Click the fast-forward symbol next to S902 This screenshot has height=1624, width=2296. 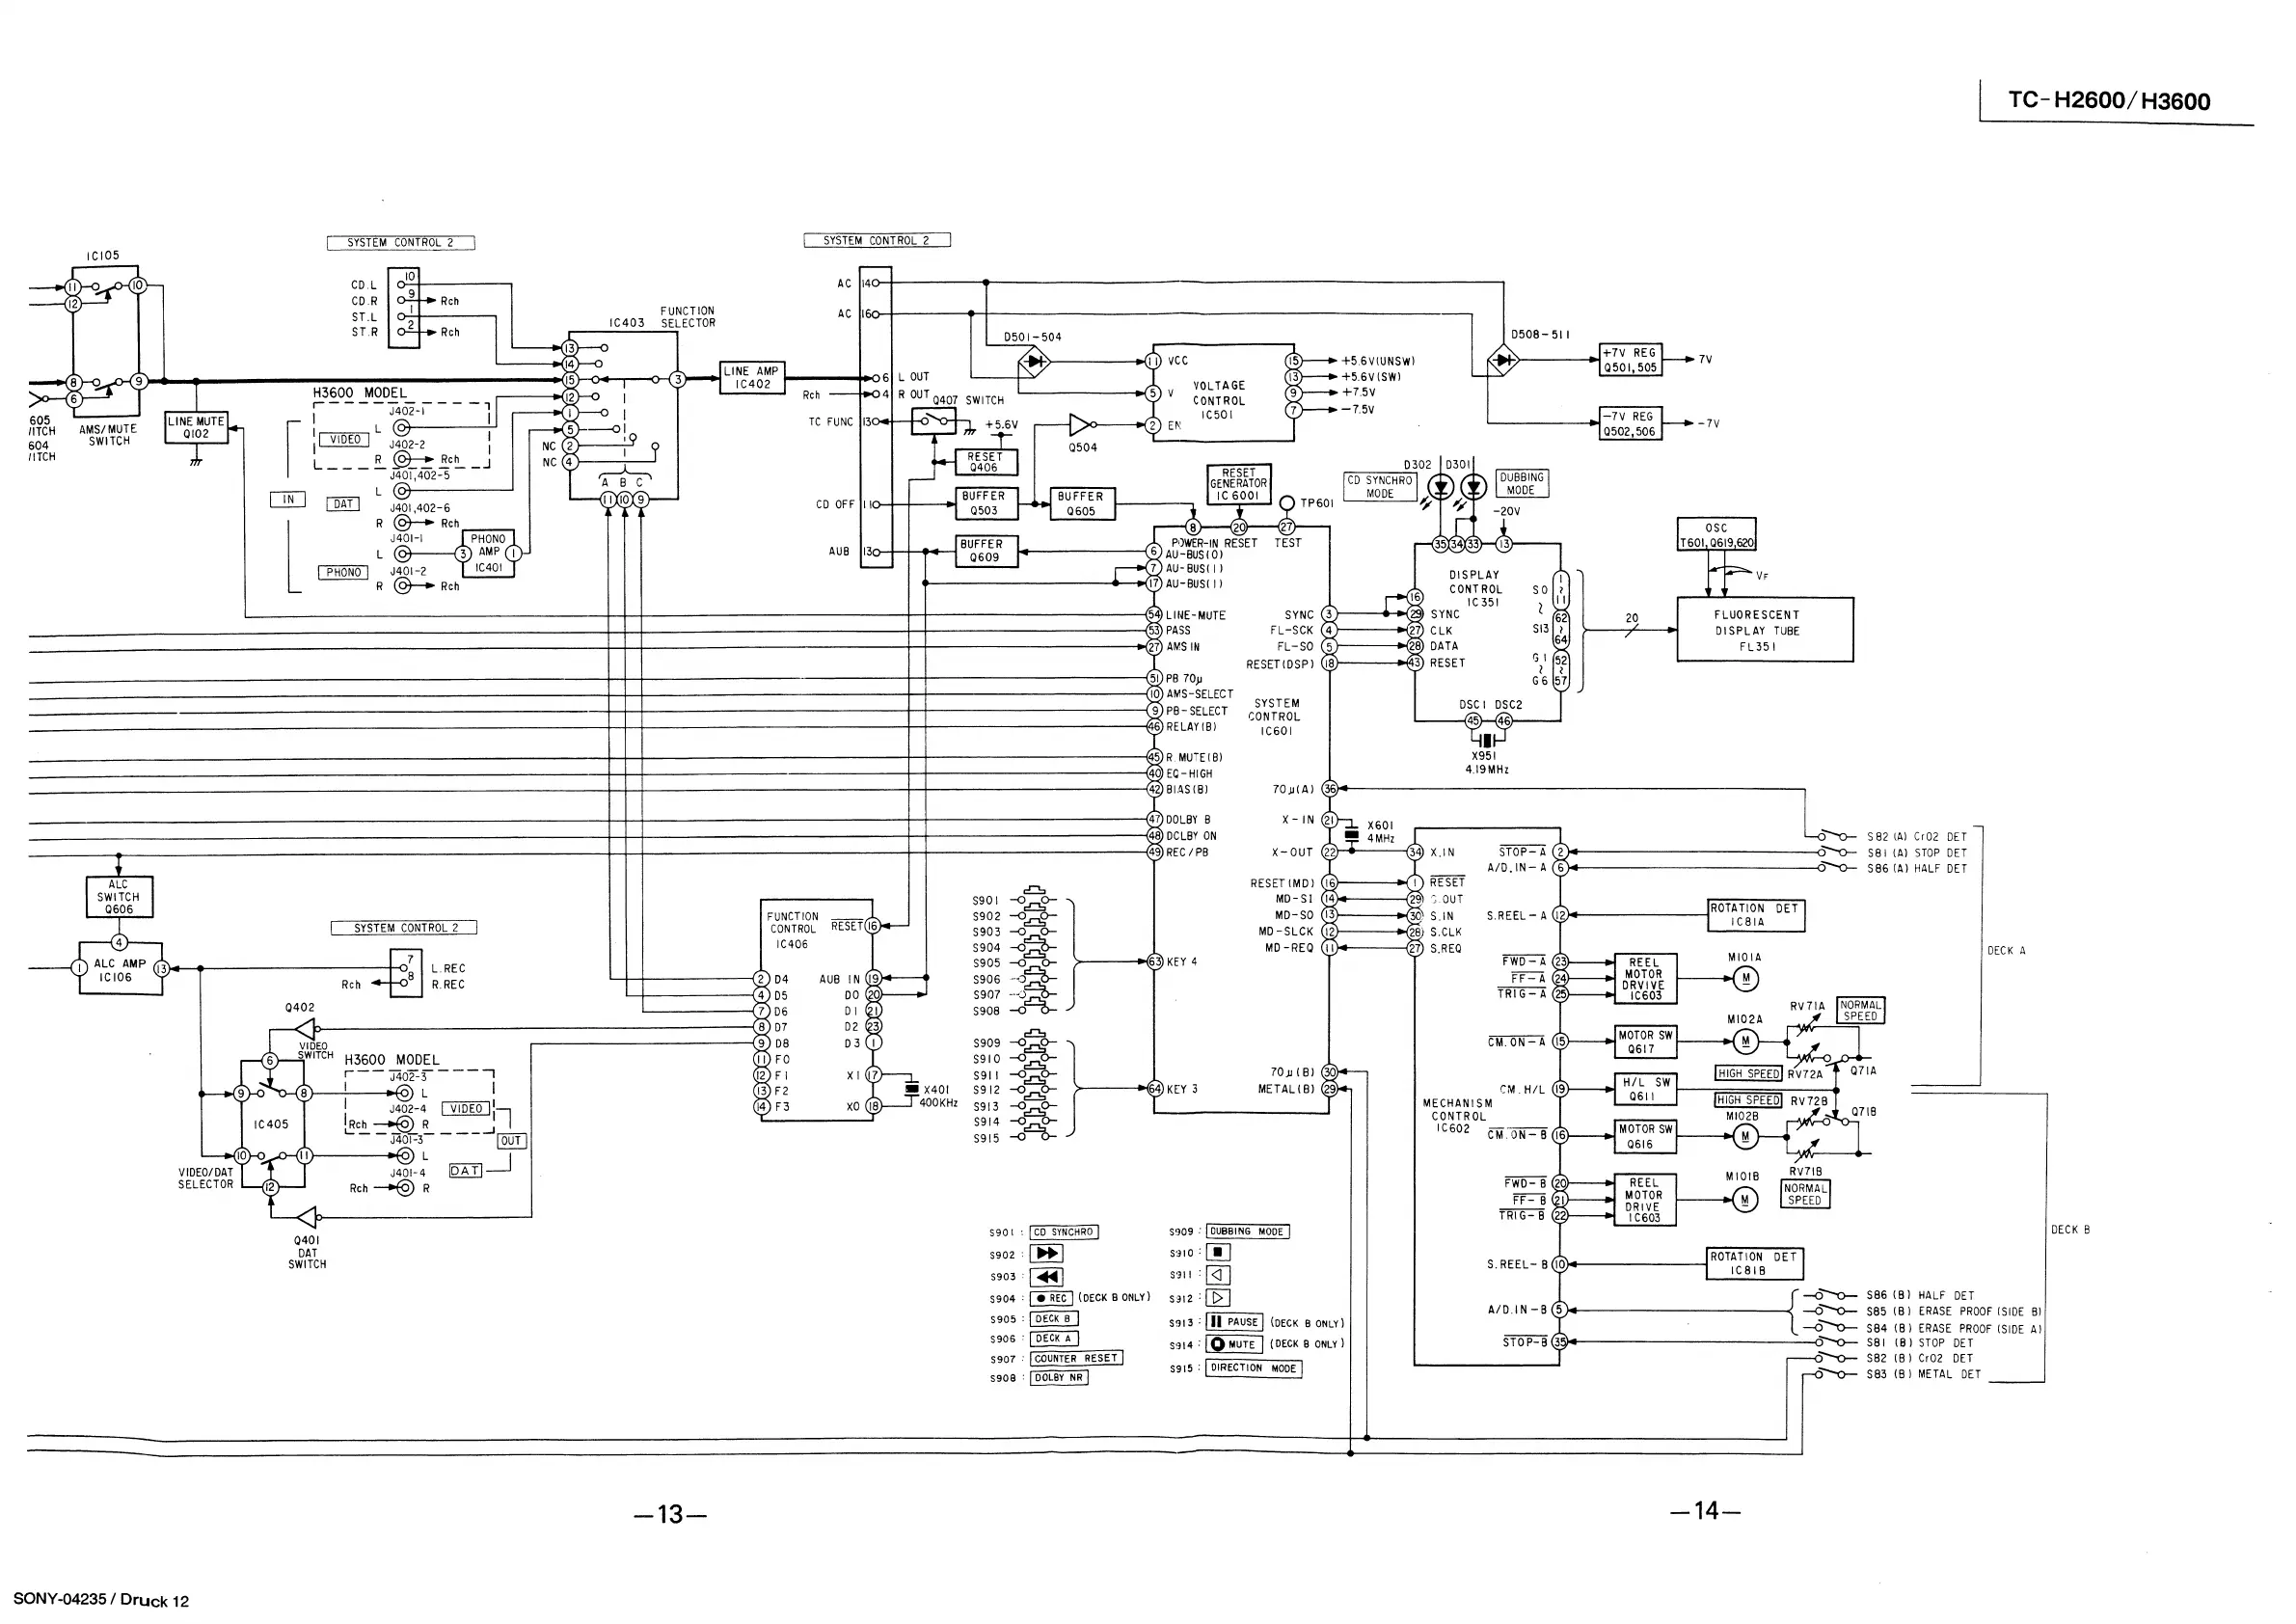point(1047,1254)
